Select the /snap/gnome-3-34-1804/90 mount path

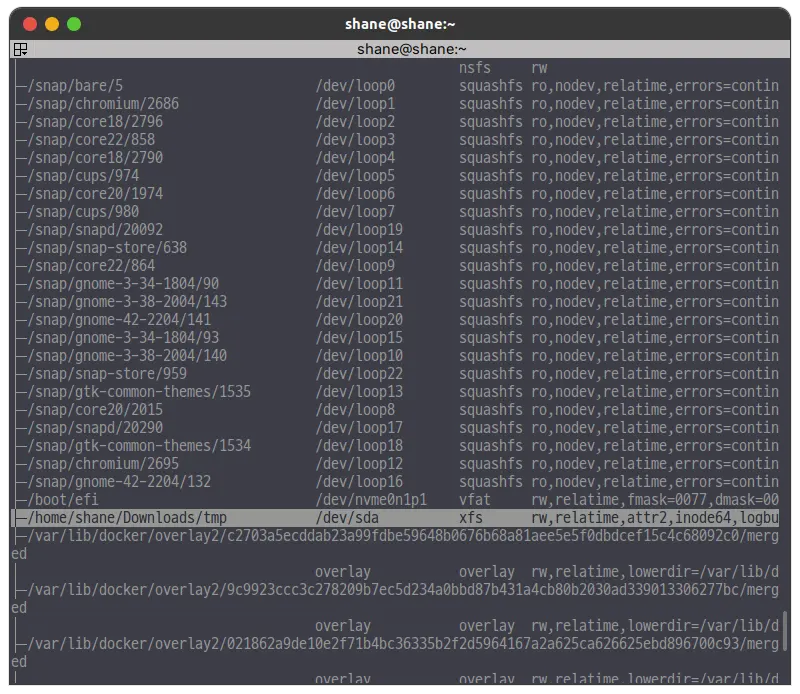(x=123, y=284)
